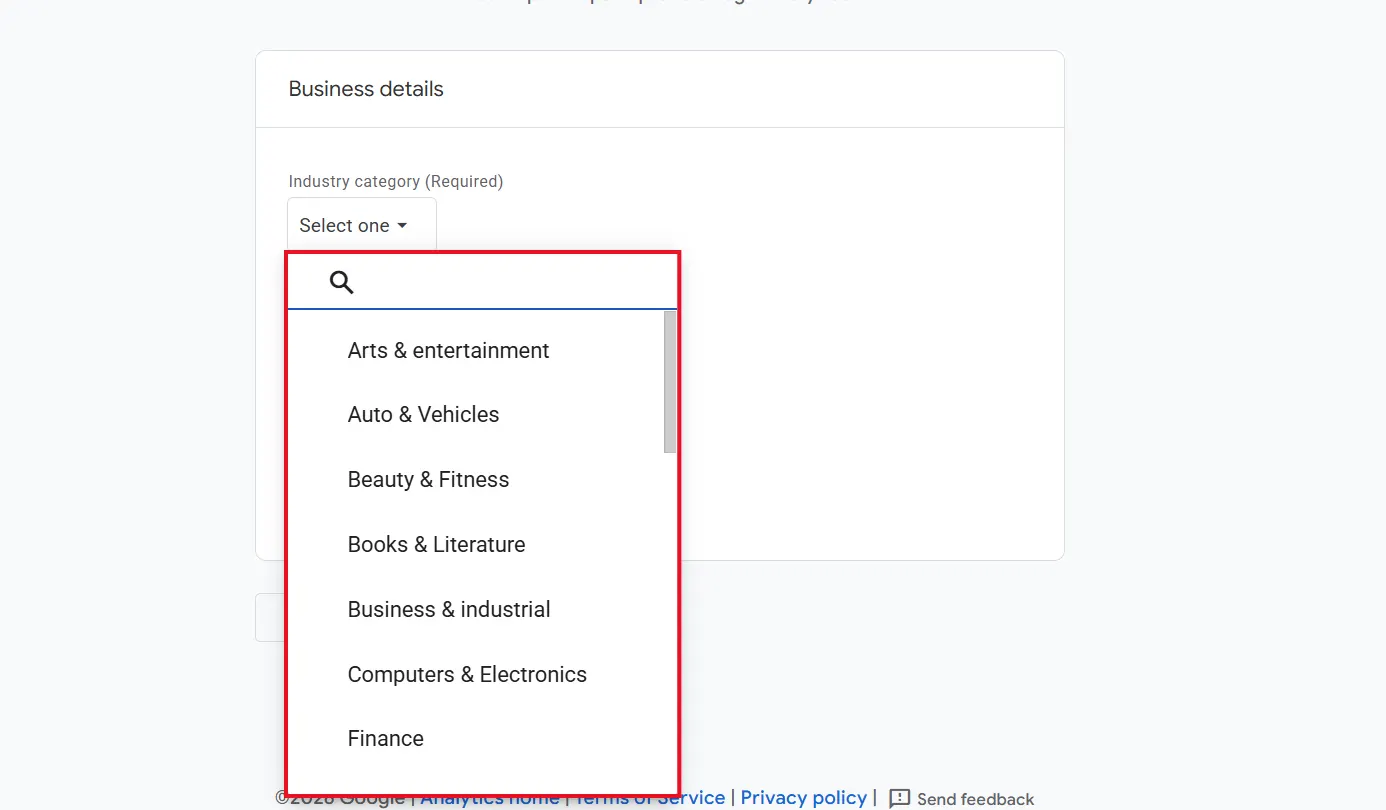This screenshot has width=1386, height=810.
Task: Open the Privacy policy link
Action: pos(804,797)
